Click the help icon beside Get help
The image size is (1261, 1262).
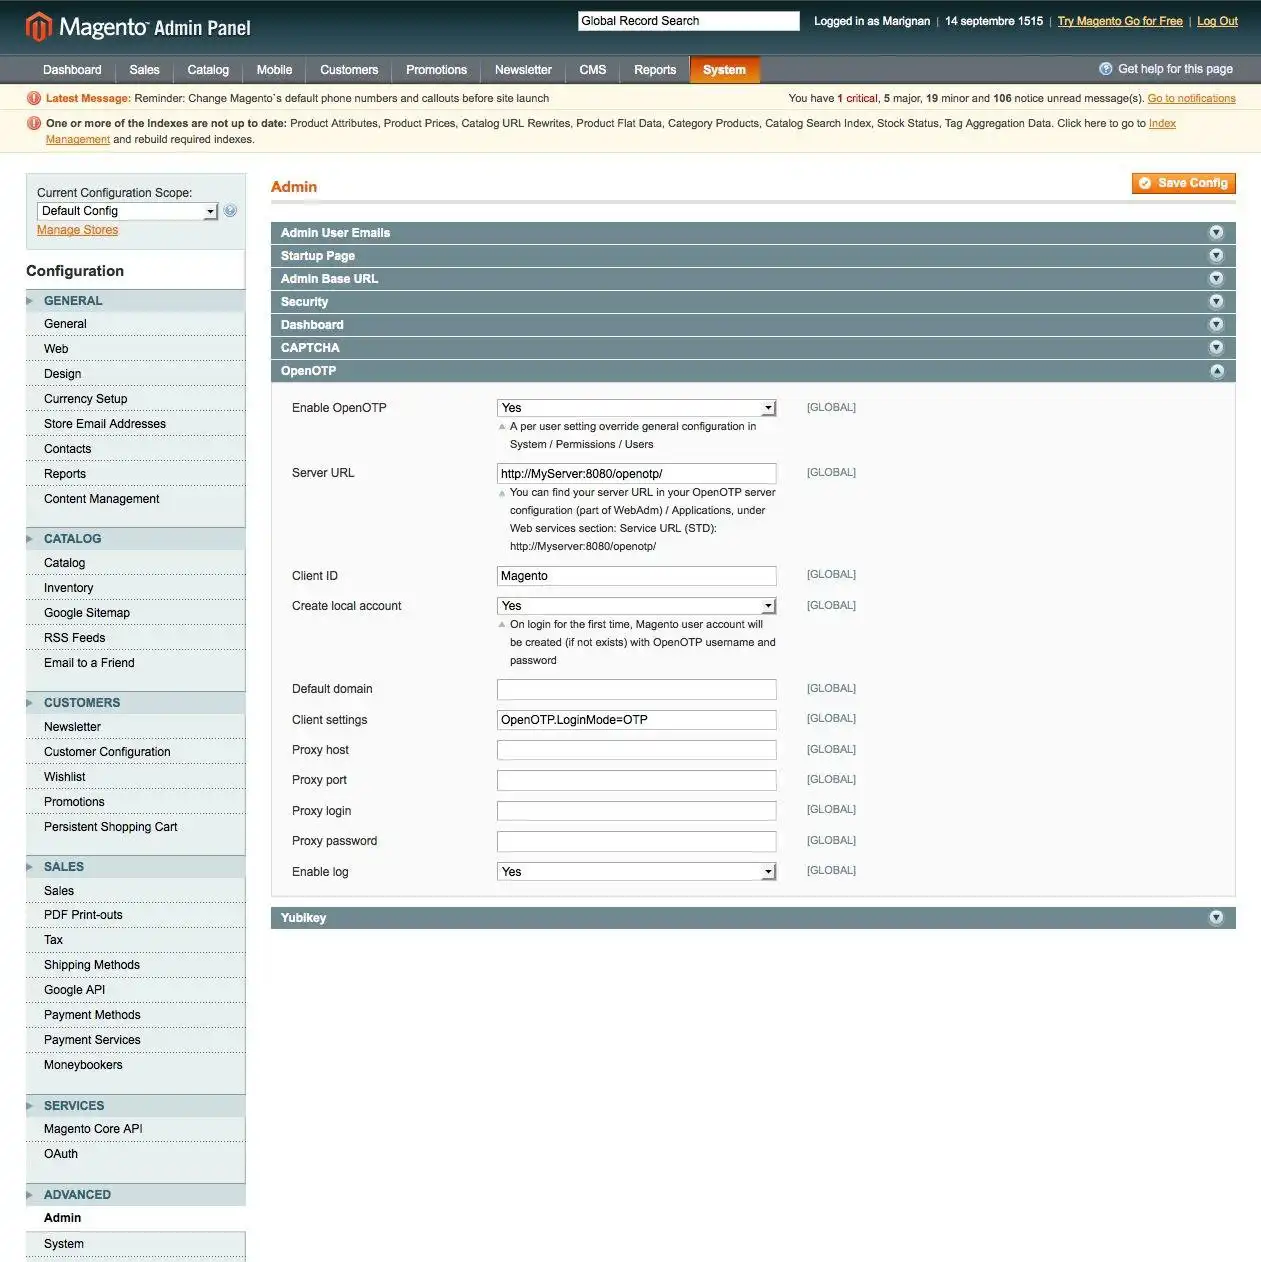coord(1105,69)
